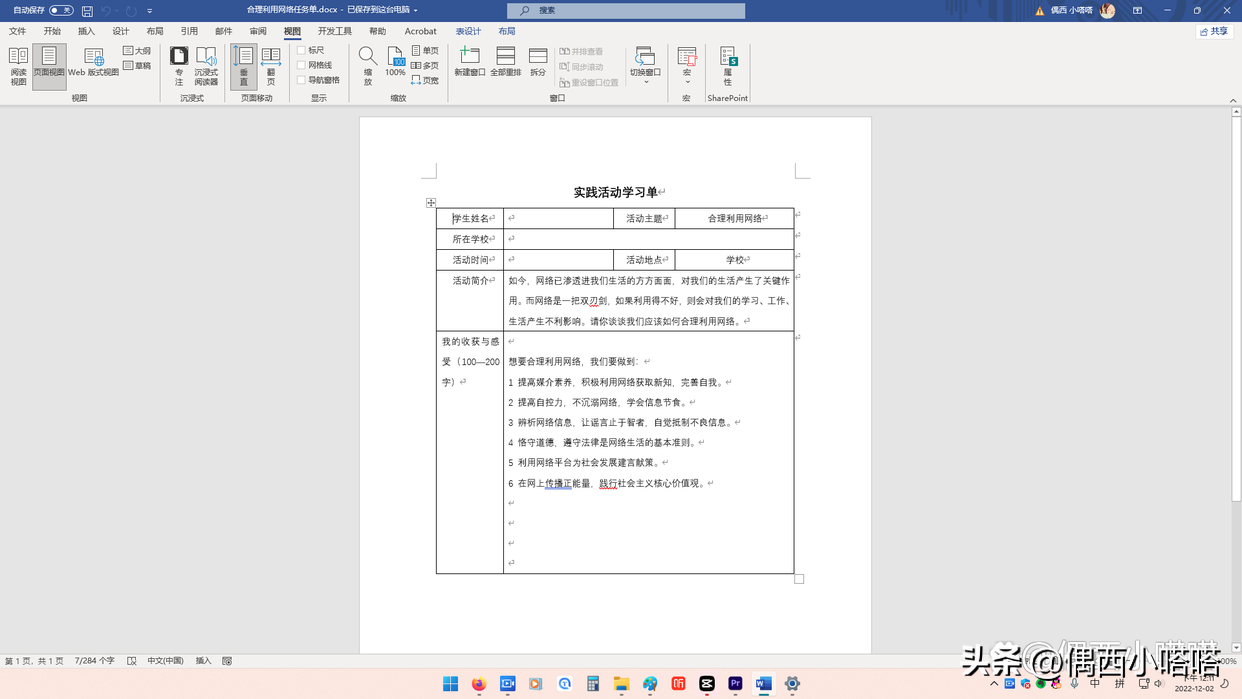1242x699 pixels.
Task: Set zoom to 100% via the ribbon icon
Action: [395, 62]
